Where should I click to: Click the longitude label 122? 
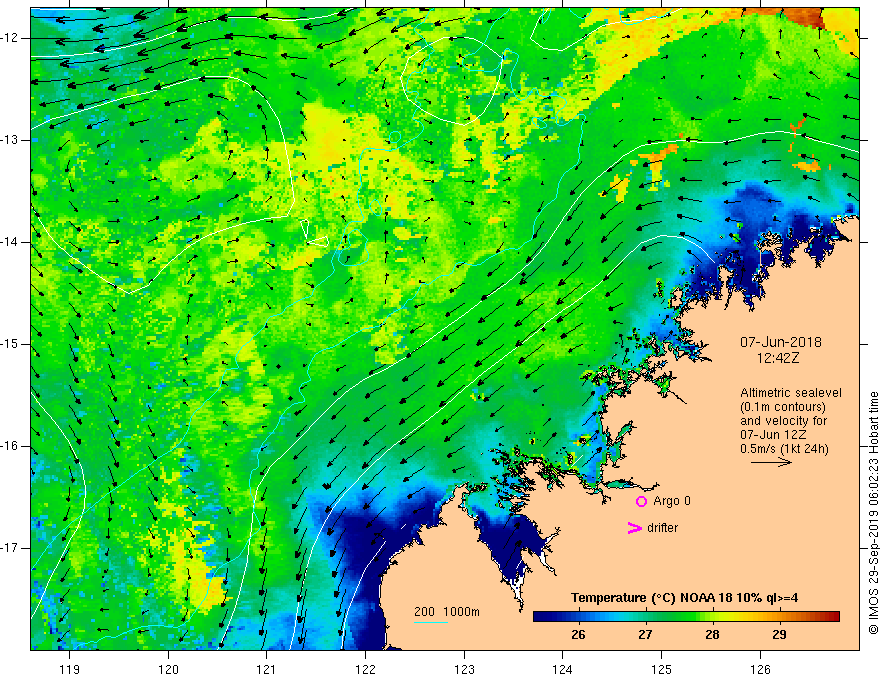pyautogui.click(x=365, y=669)
